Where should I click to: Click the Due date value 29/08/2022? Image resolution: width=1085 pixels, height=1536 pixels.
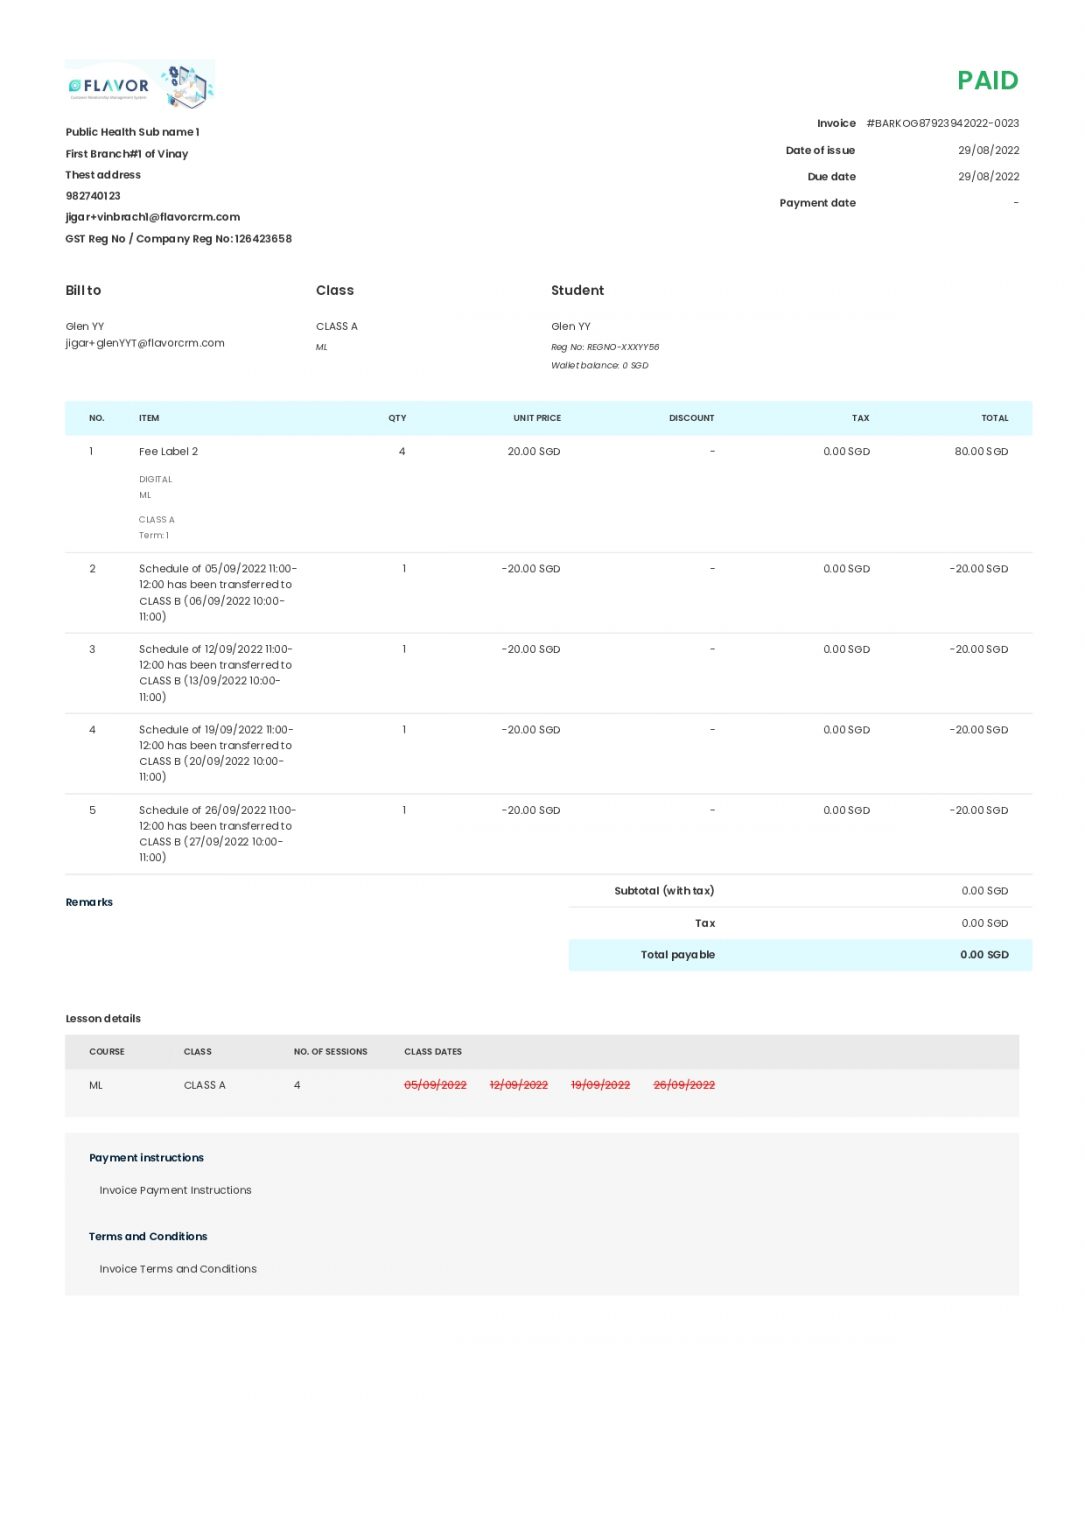pos(989,176)
